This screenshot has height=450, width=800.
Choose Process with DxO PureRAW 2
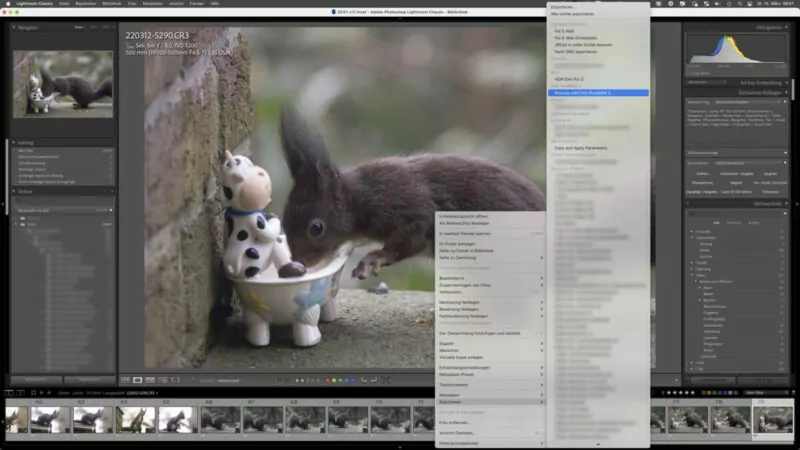tap(598, 93)
